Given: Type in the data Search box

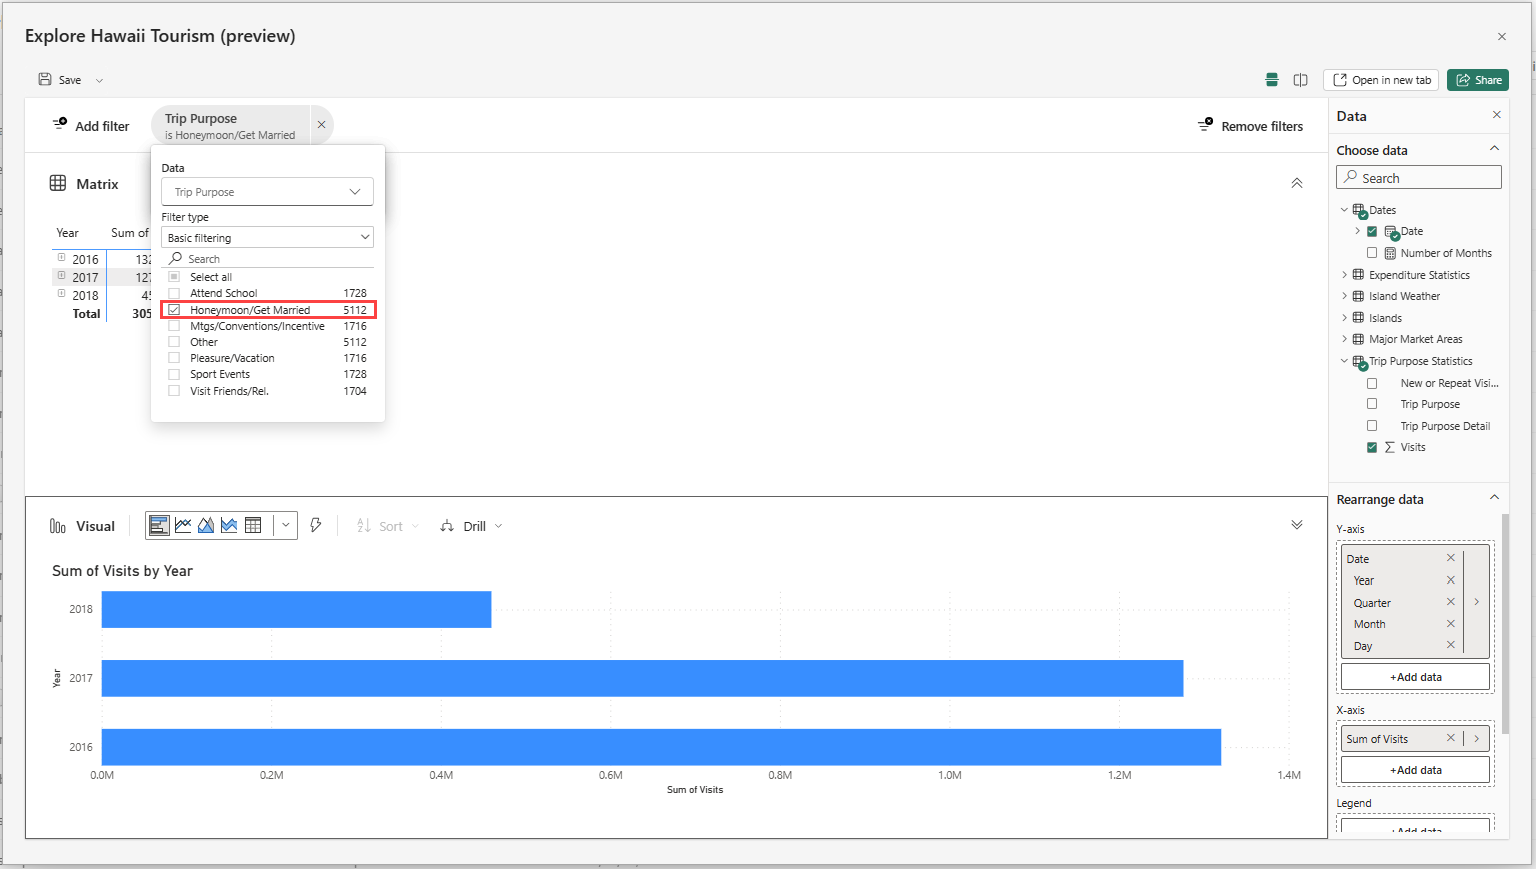Looking at the screenshot, I should (1419, 177).
